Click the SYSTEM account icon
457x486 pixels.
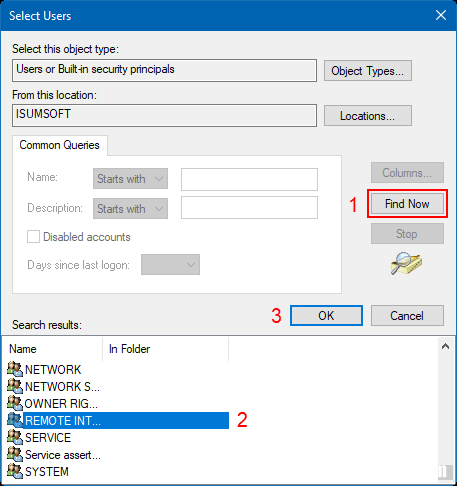coord(15,471)
